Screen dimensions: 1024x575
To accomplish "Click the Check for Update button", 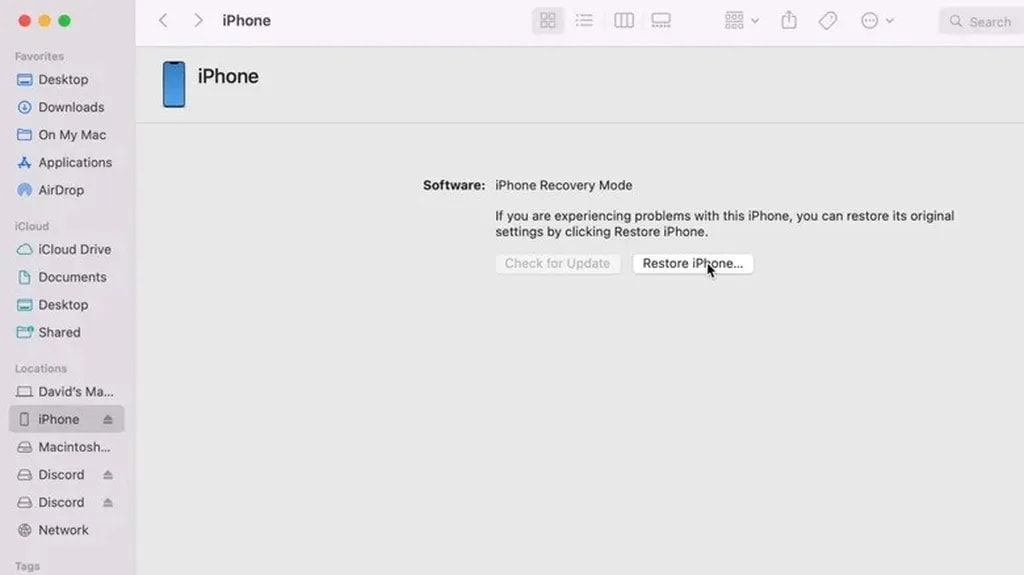I will pyautogui.click(x=557, y=264).
